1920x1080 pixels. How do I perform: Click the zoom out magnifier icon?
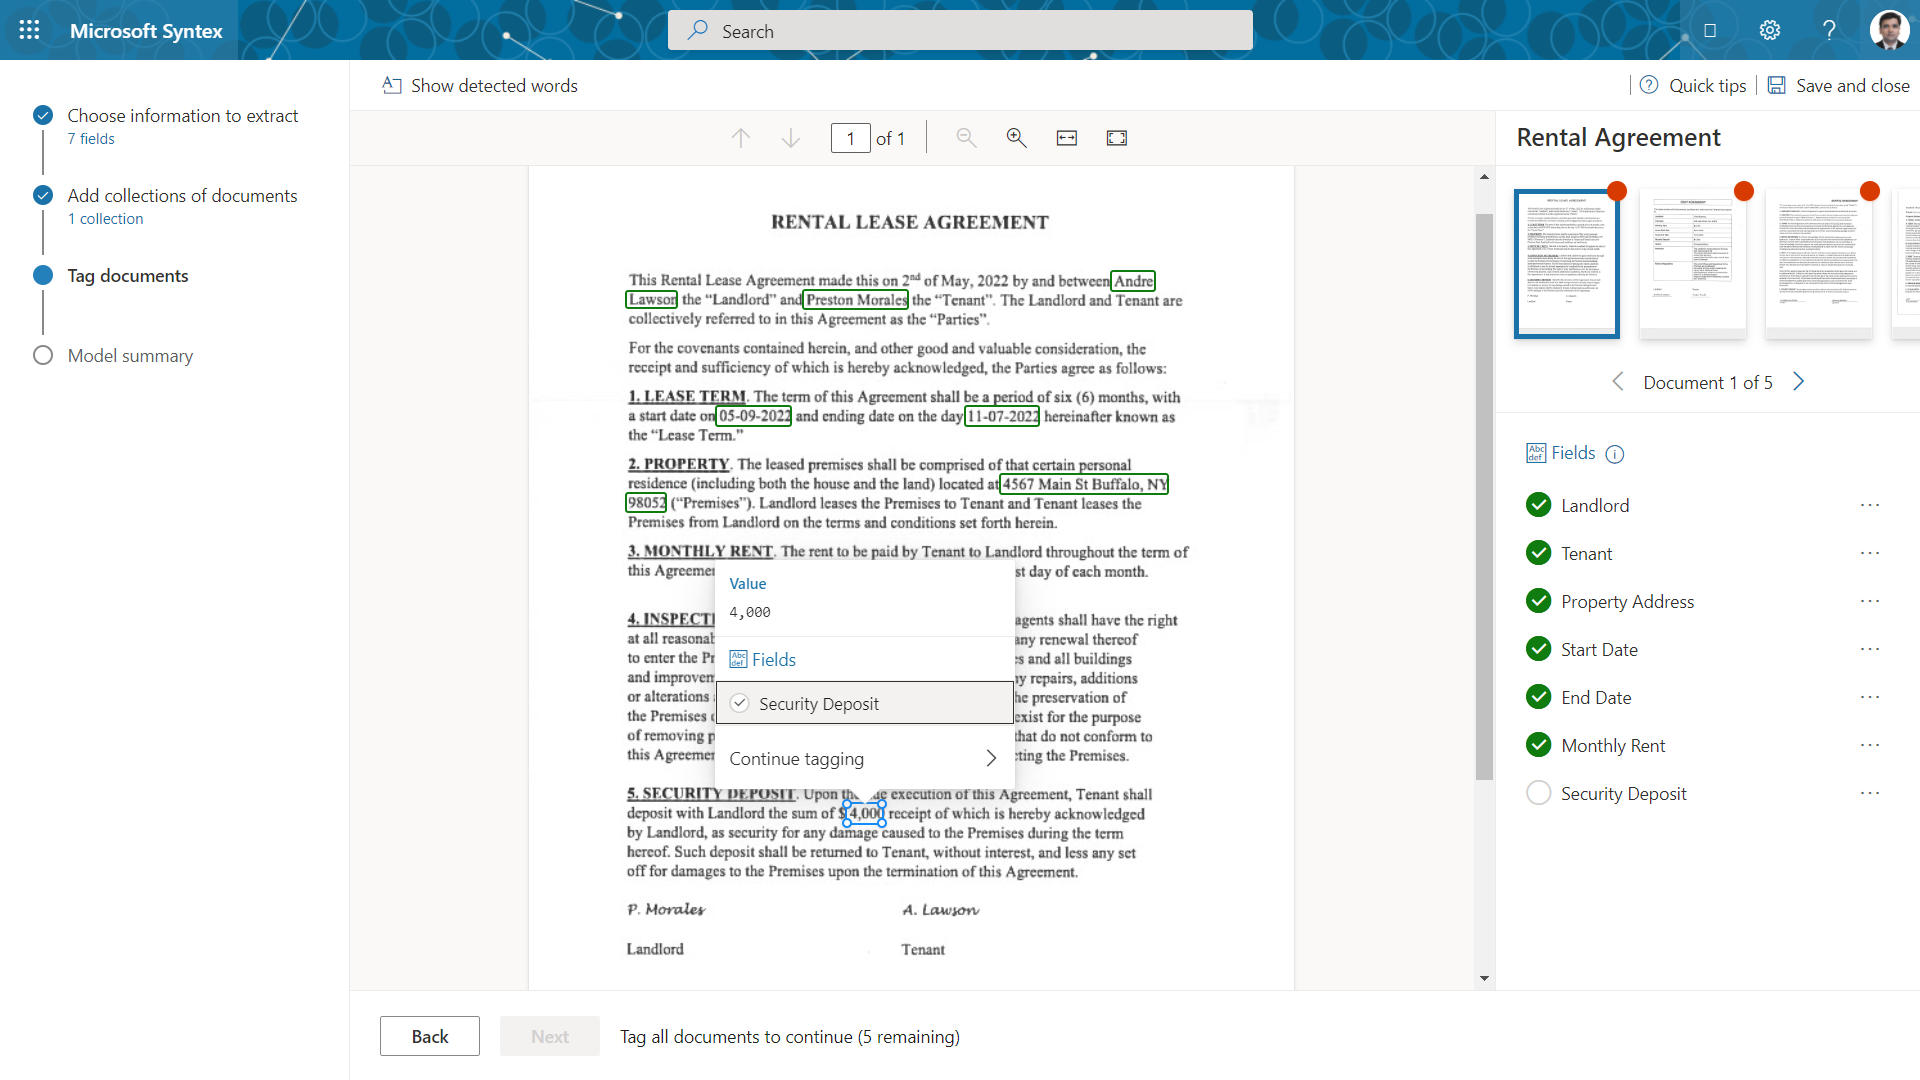pyautogui.click(x=966, y=138)
